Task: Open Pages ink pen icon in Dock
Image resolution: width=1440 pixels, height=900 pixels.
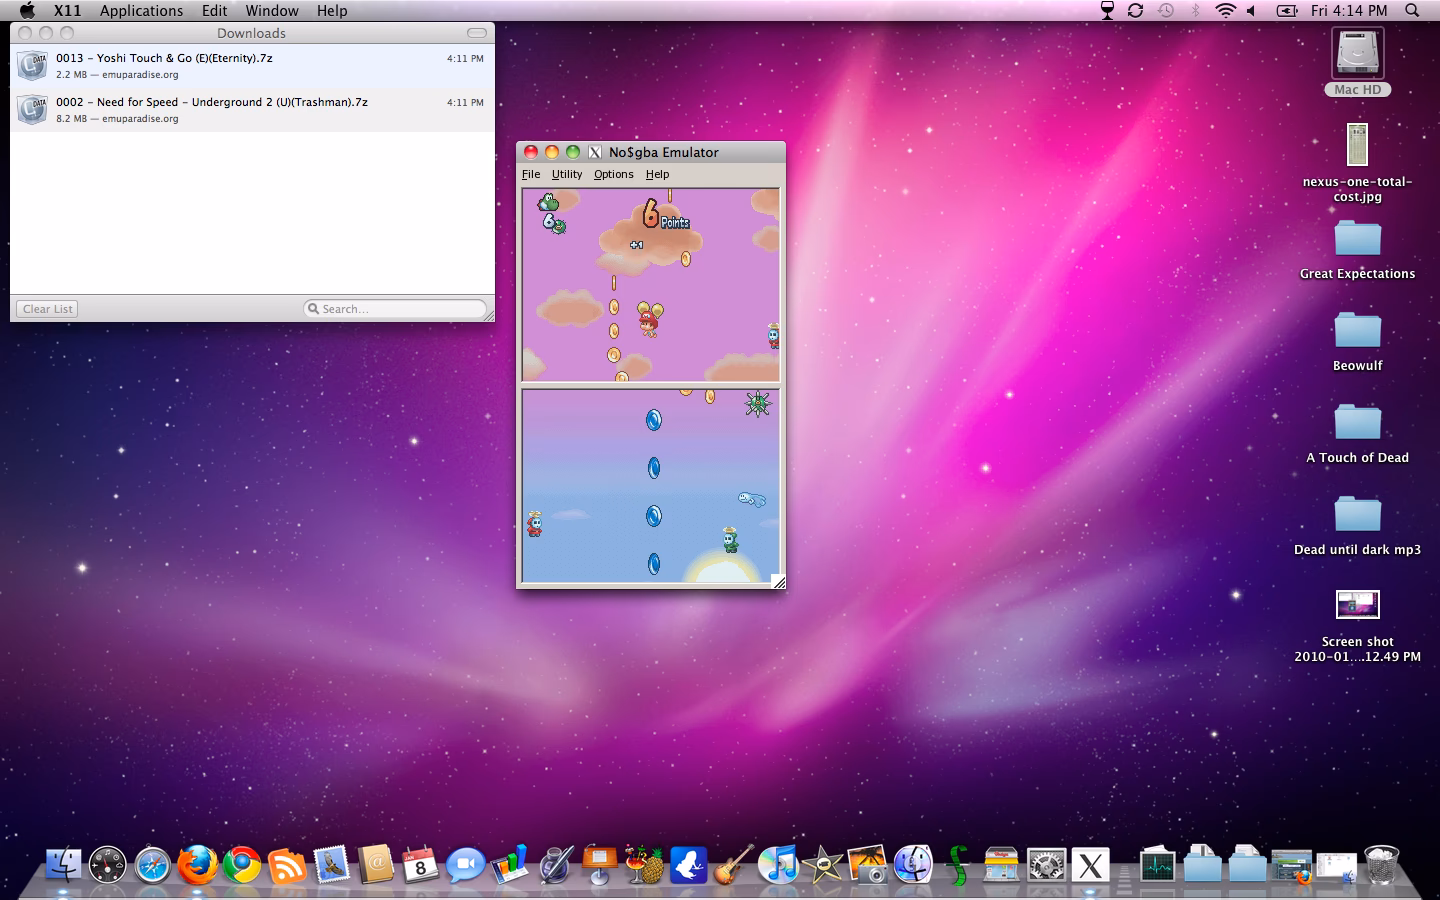Action: click(x=555, y=865)
